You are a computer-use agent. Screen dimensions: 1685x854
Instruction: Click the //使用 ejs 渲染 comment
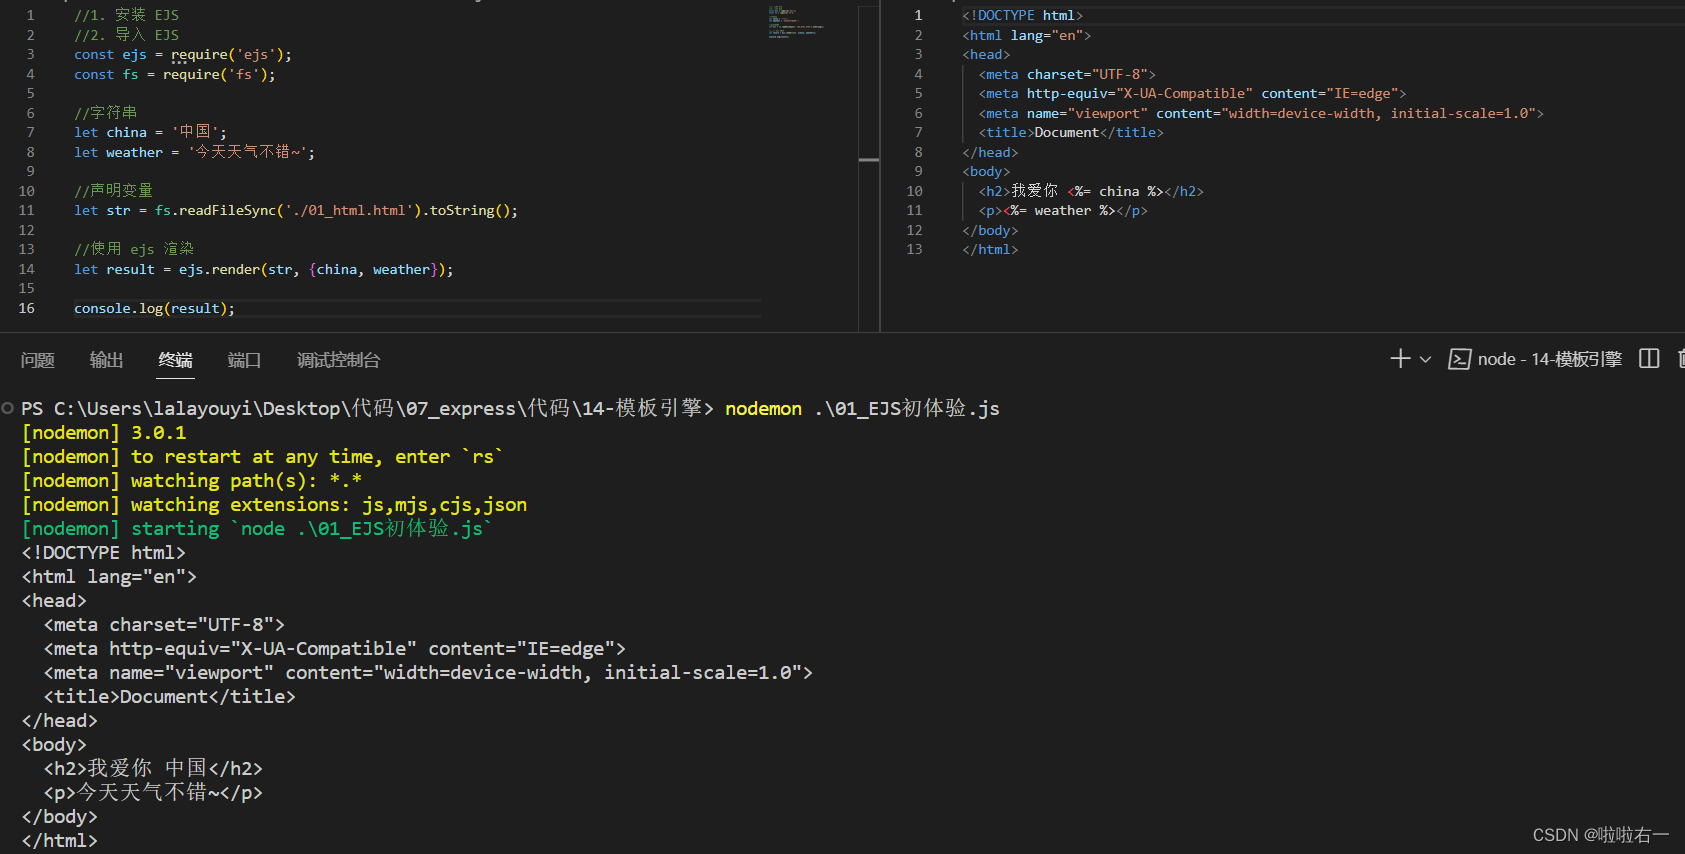pos(134,249)
